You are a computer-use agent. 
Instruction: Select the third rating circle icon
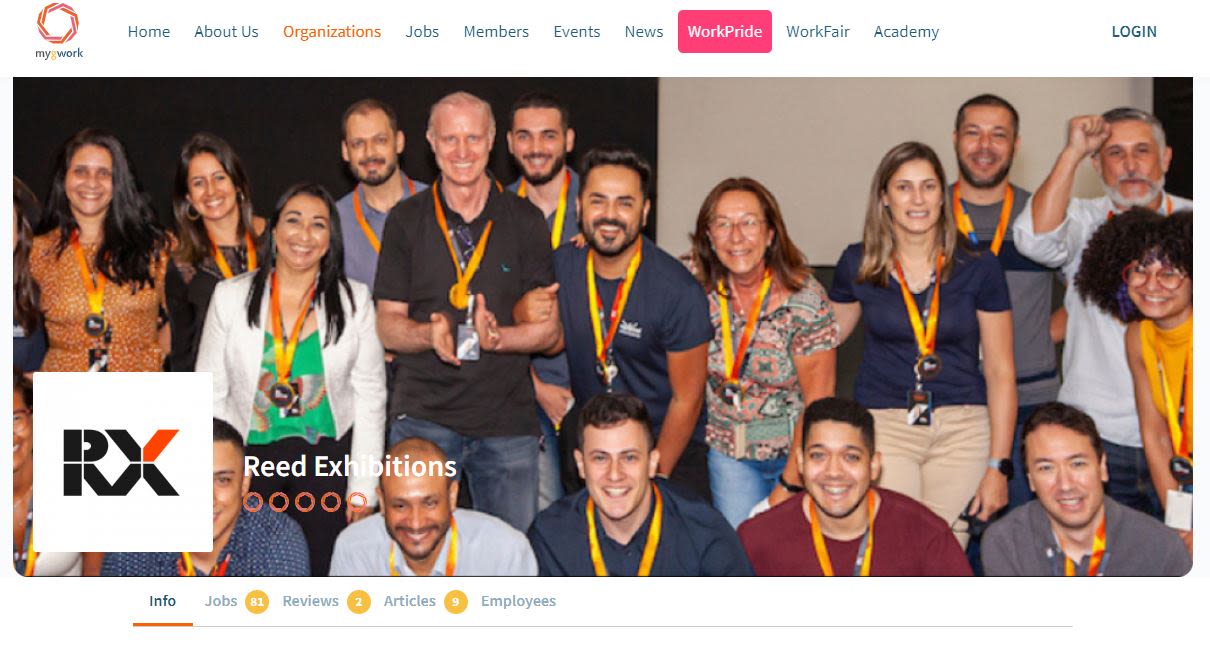[x=305, y=502]
